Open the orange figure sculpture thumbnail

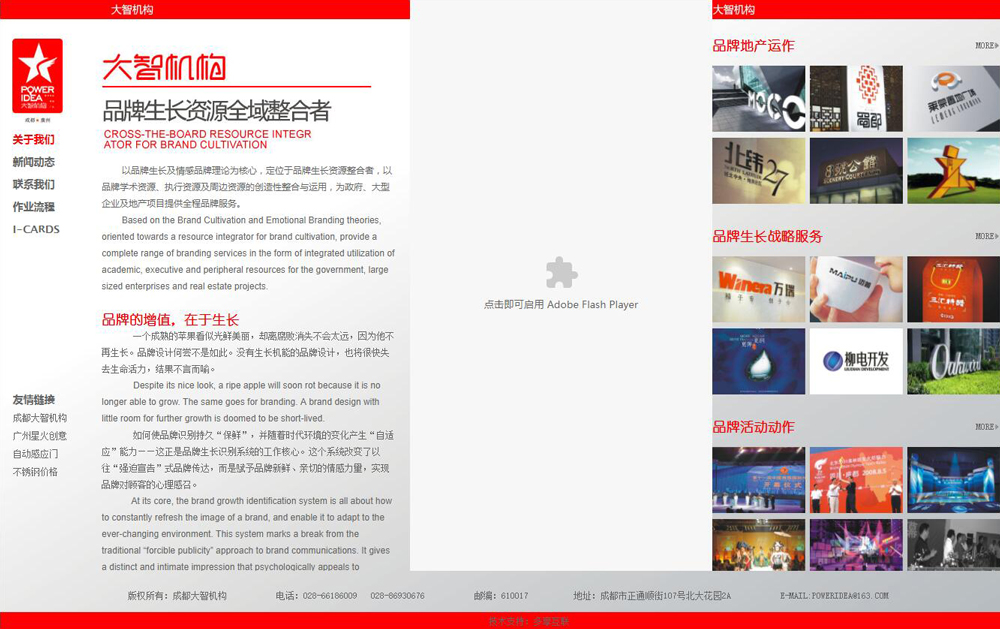tap(953, 171)
